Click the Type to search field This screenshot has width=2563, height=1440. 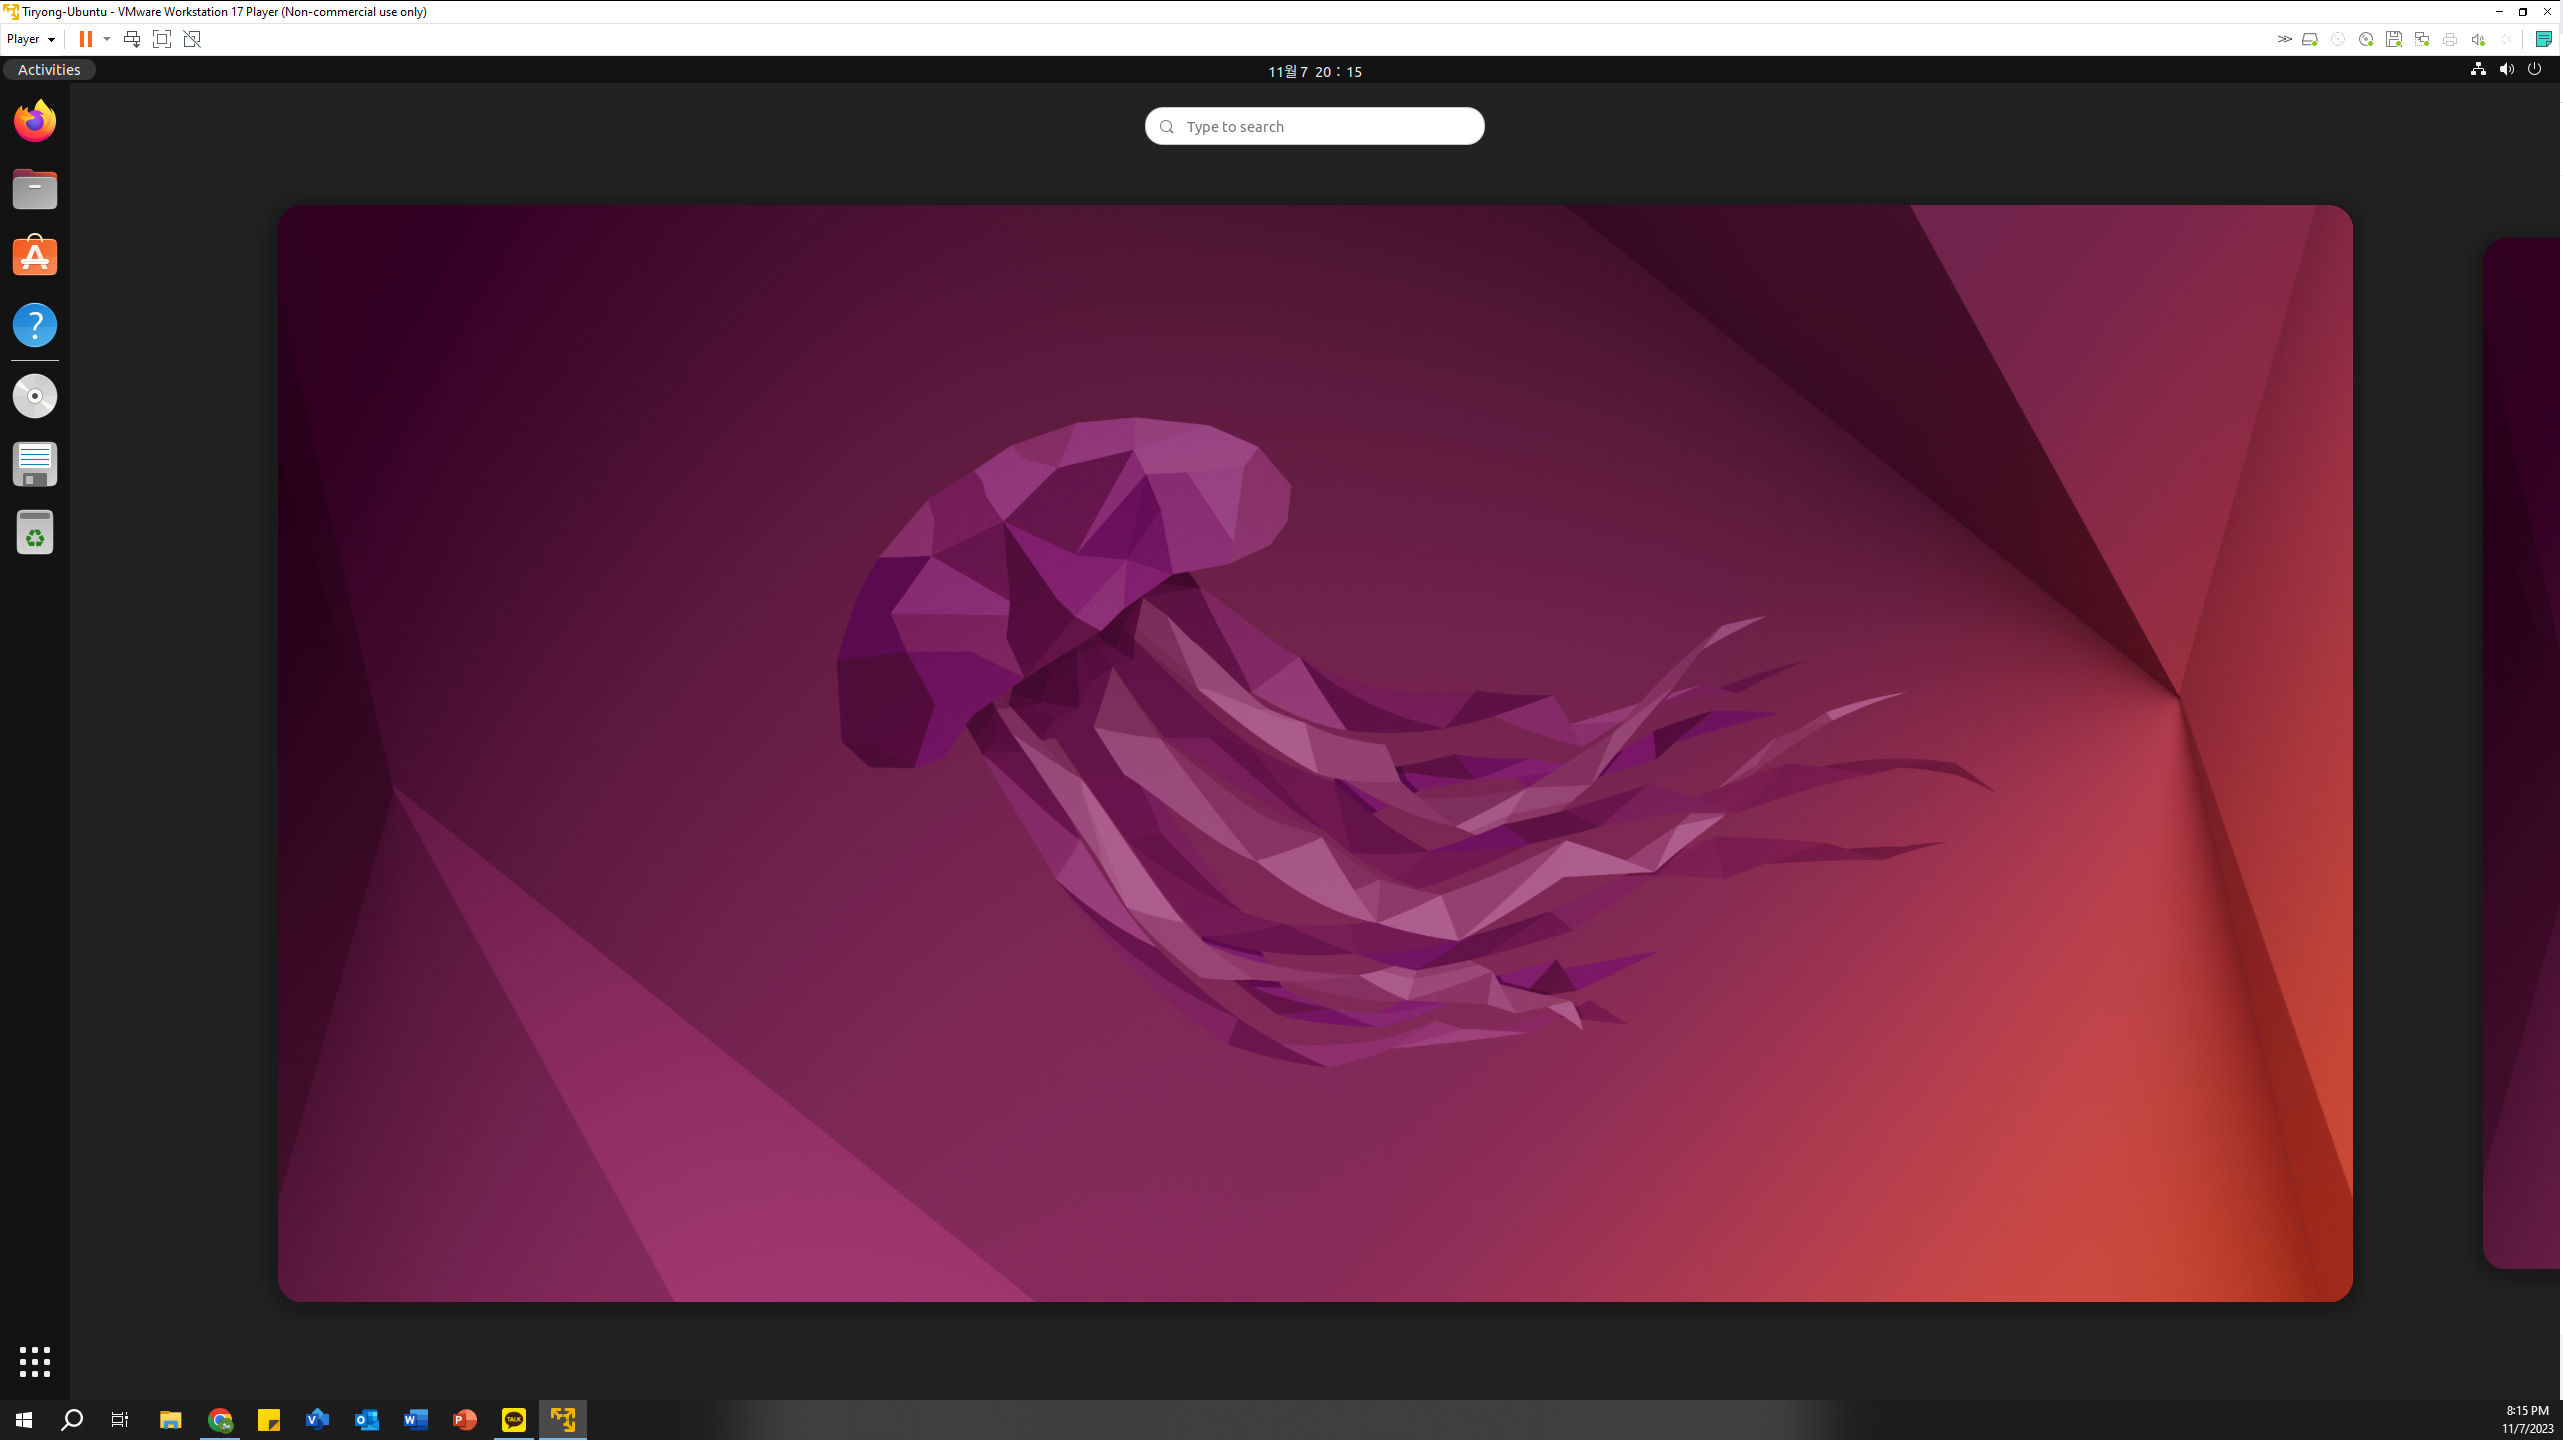pos(1314,126)
